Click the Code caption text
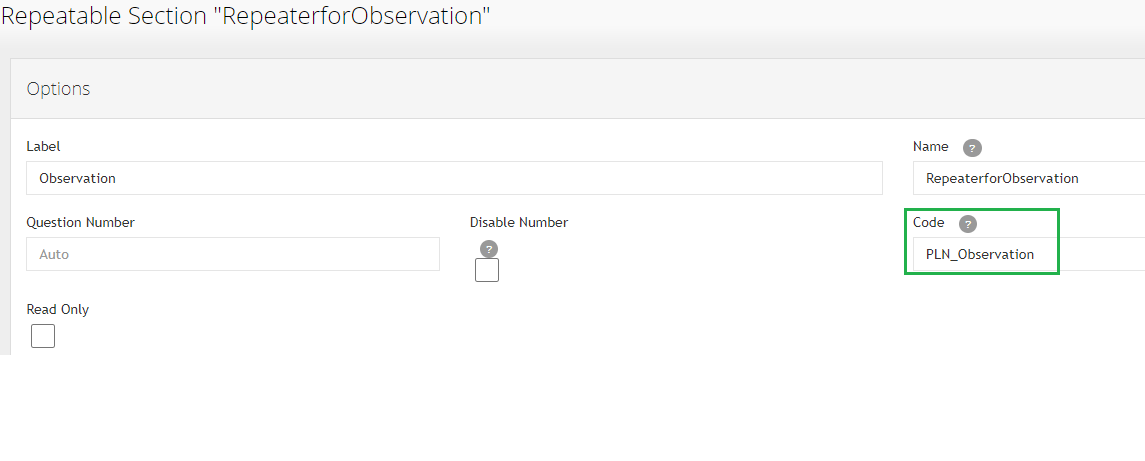The image size is (1145, 461). [928, 222]
